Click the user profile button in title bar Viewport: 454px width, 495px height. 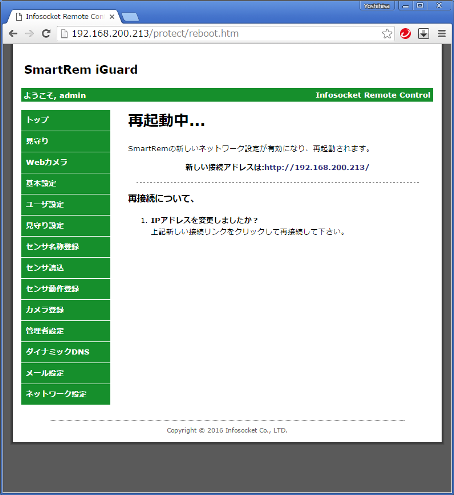(377, 6)
